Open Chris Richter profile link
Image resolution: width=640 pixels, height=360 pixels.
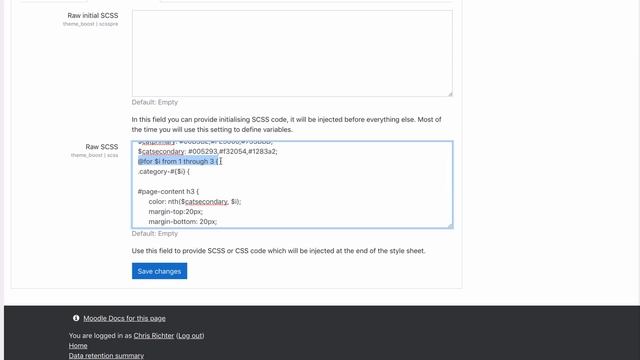(x=153, y=336)
